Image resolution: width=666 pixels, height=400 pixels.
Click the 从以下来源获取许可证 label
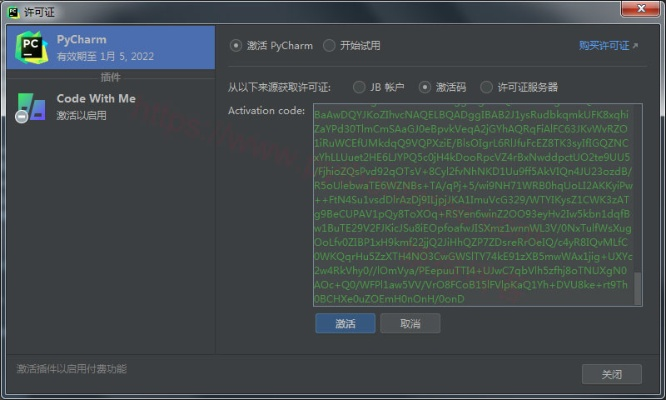[x=279, y=87]
